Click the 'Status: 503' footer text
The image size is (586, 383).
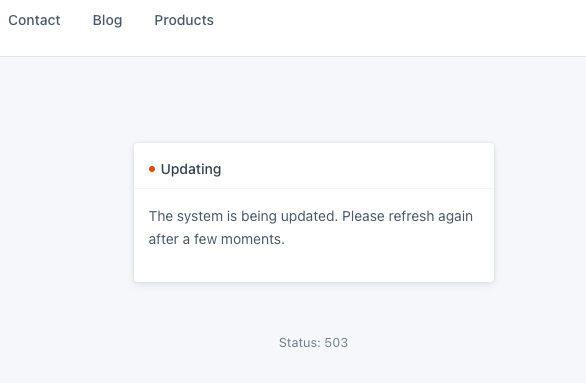coord(313,343)
